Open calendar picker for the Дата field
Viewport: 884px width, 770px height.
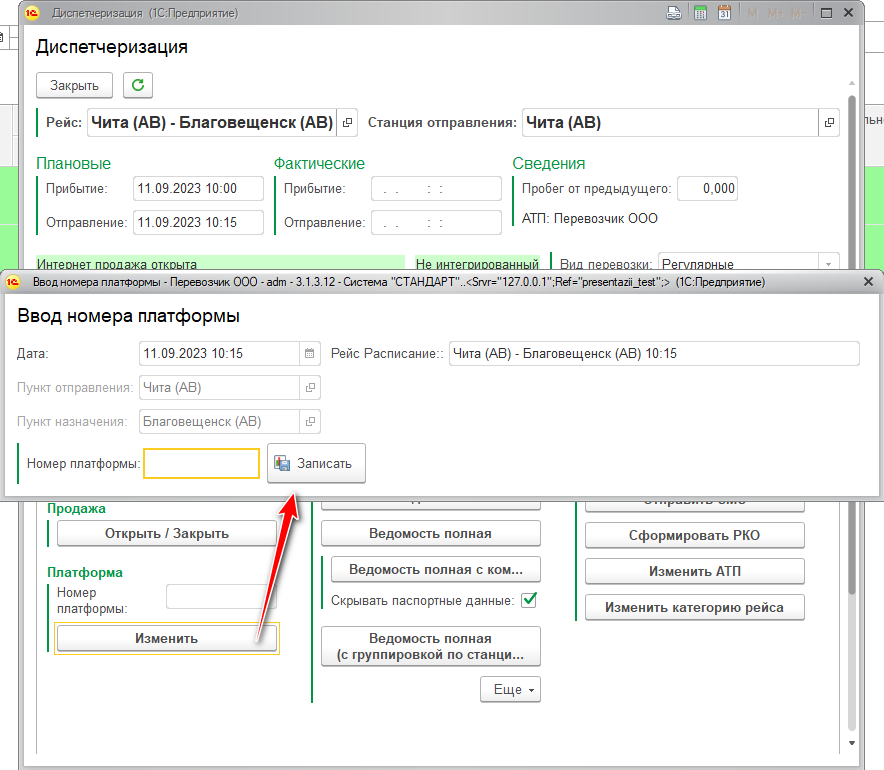point(310,354)
